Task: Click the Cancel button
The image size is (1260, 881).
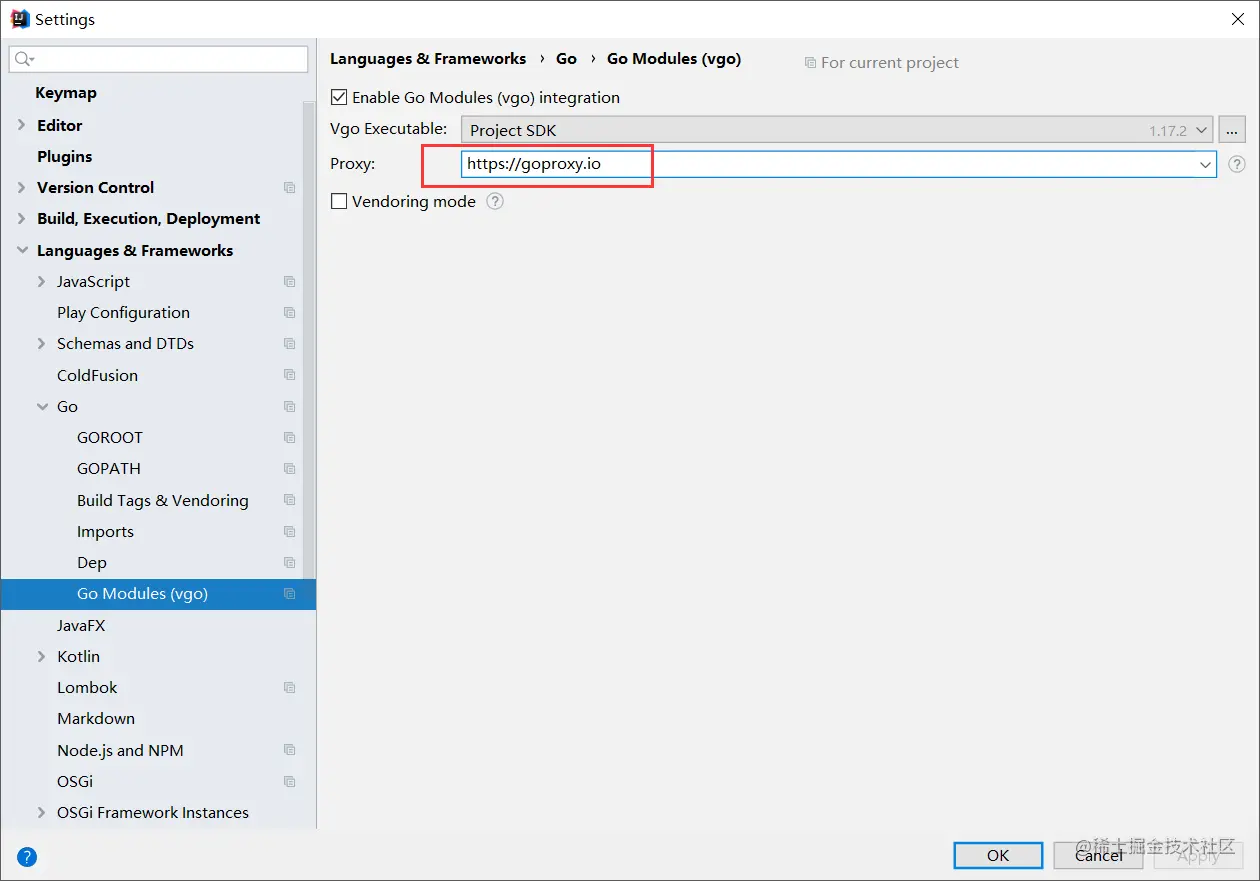Action: click(1098, 855)
